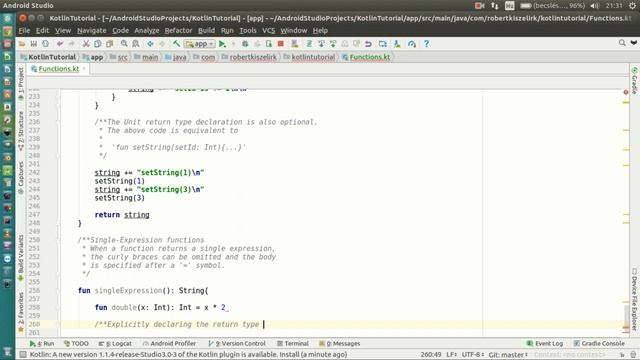Close the Functions.kt editor tab
The width and height of the screenshot is (640, 360).
(84, 69)
